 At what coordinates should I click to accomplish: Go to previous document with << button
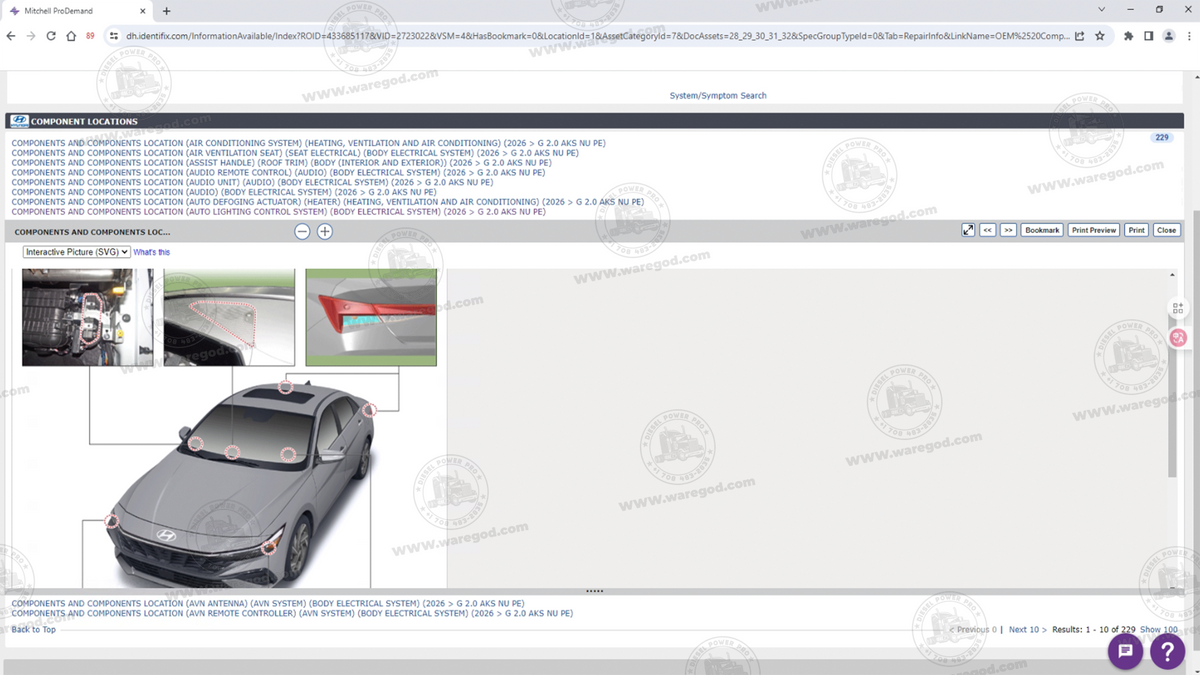click(988, 230)
